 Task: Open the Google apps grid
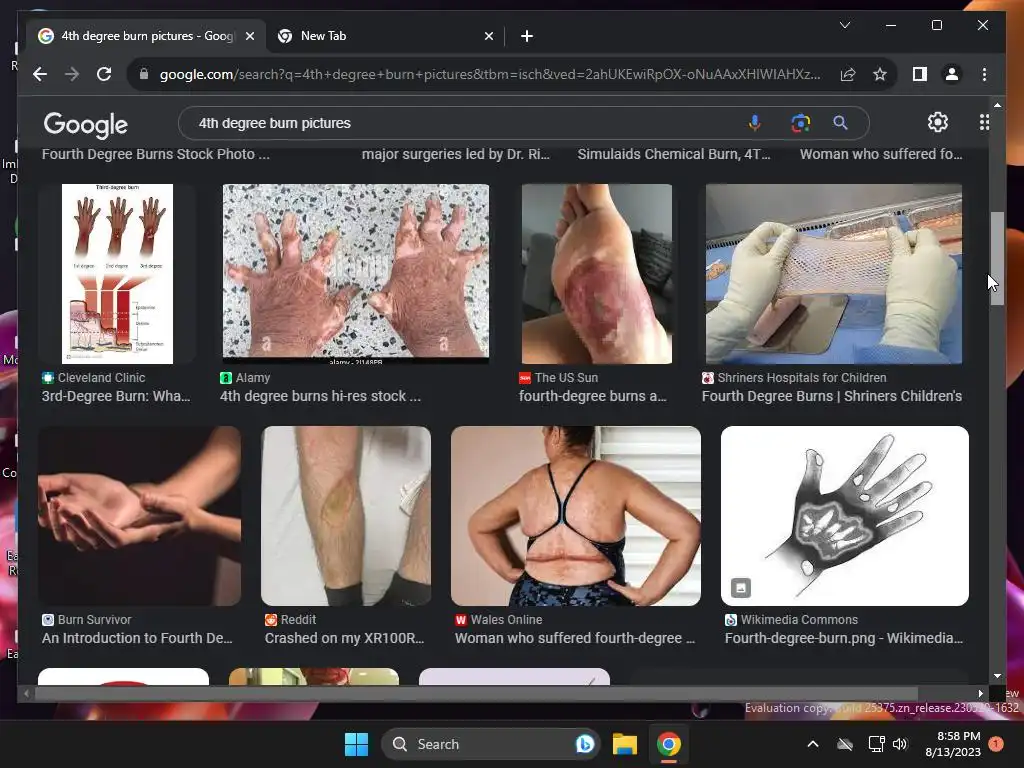(984, 122)
